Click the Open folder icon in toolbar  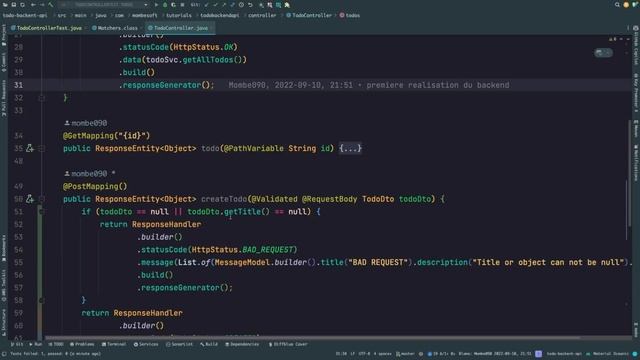tap(5, 4)
